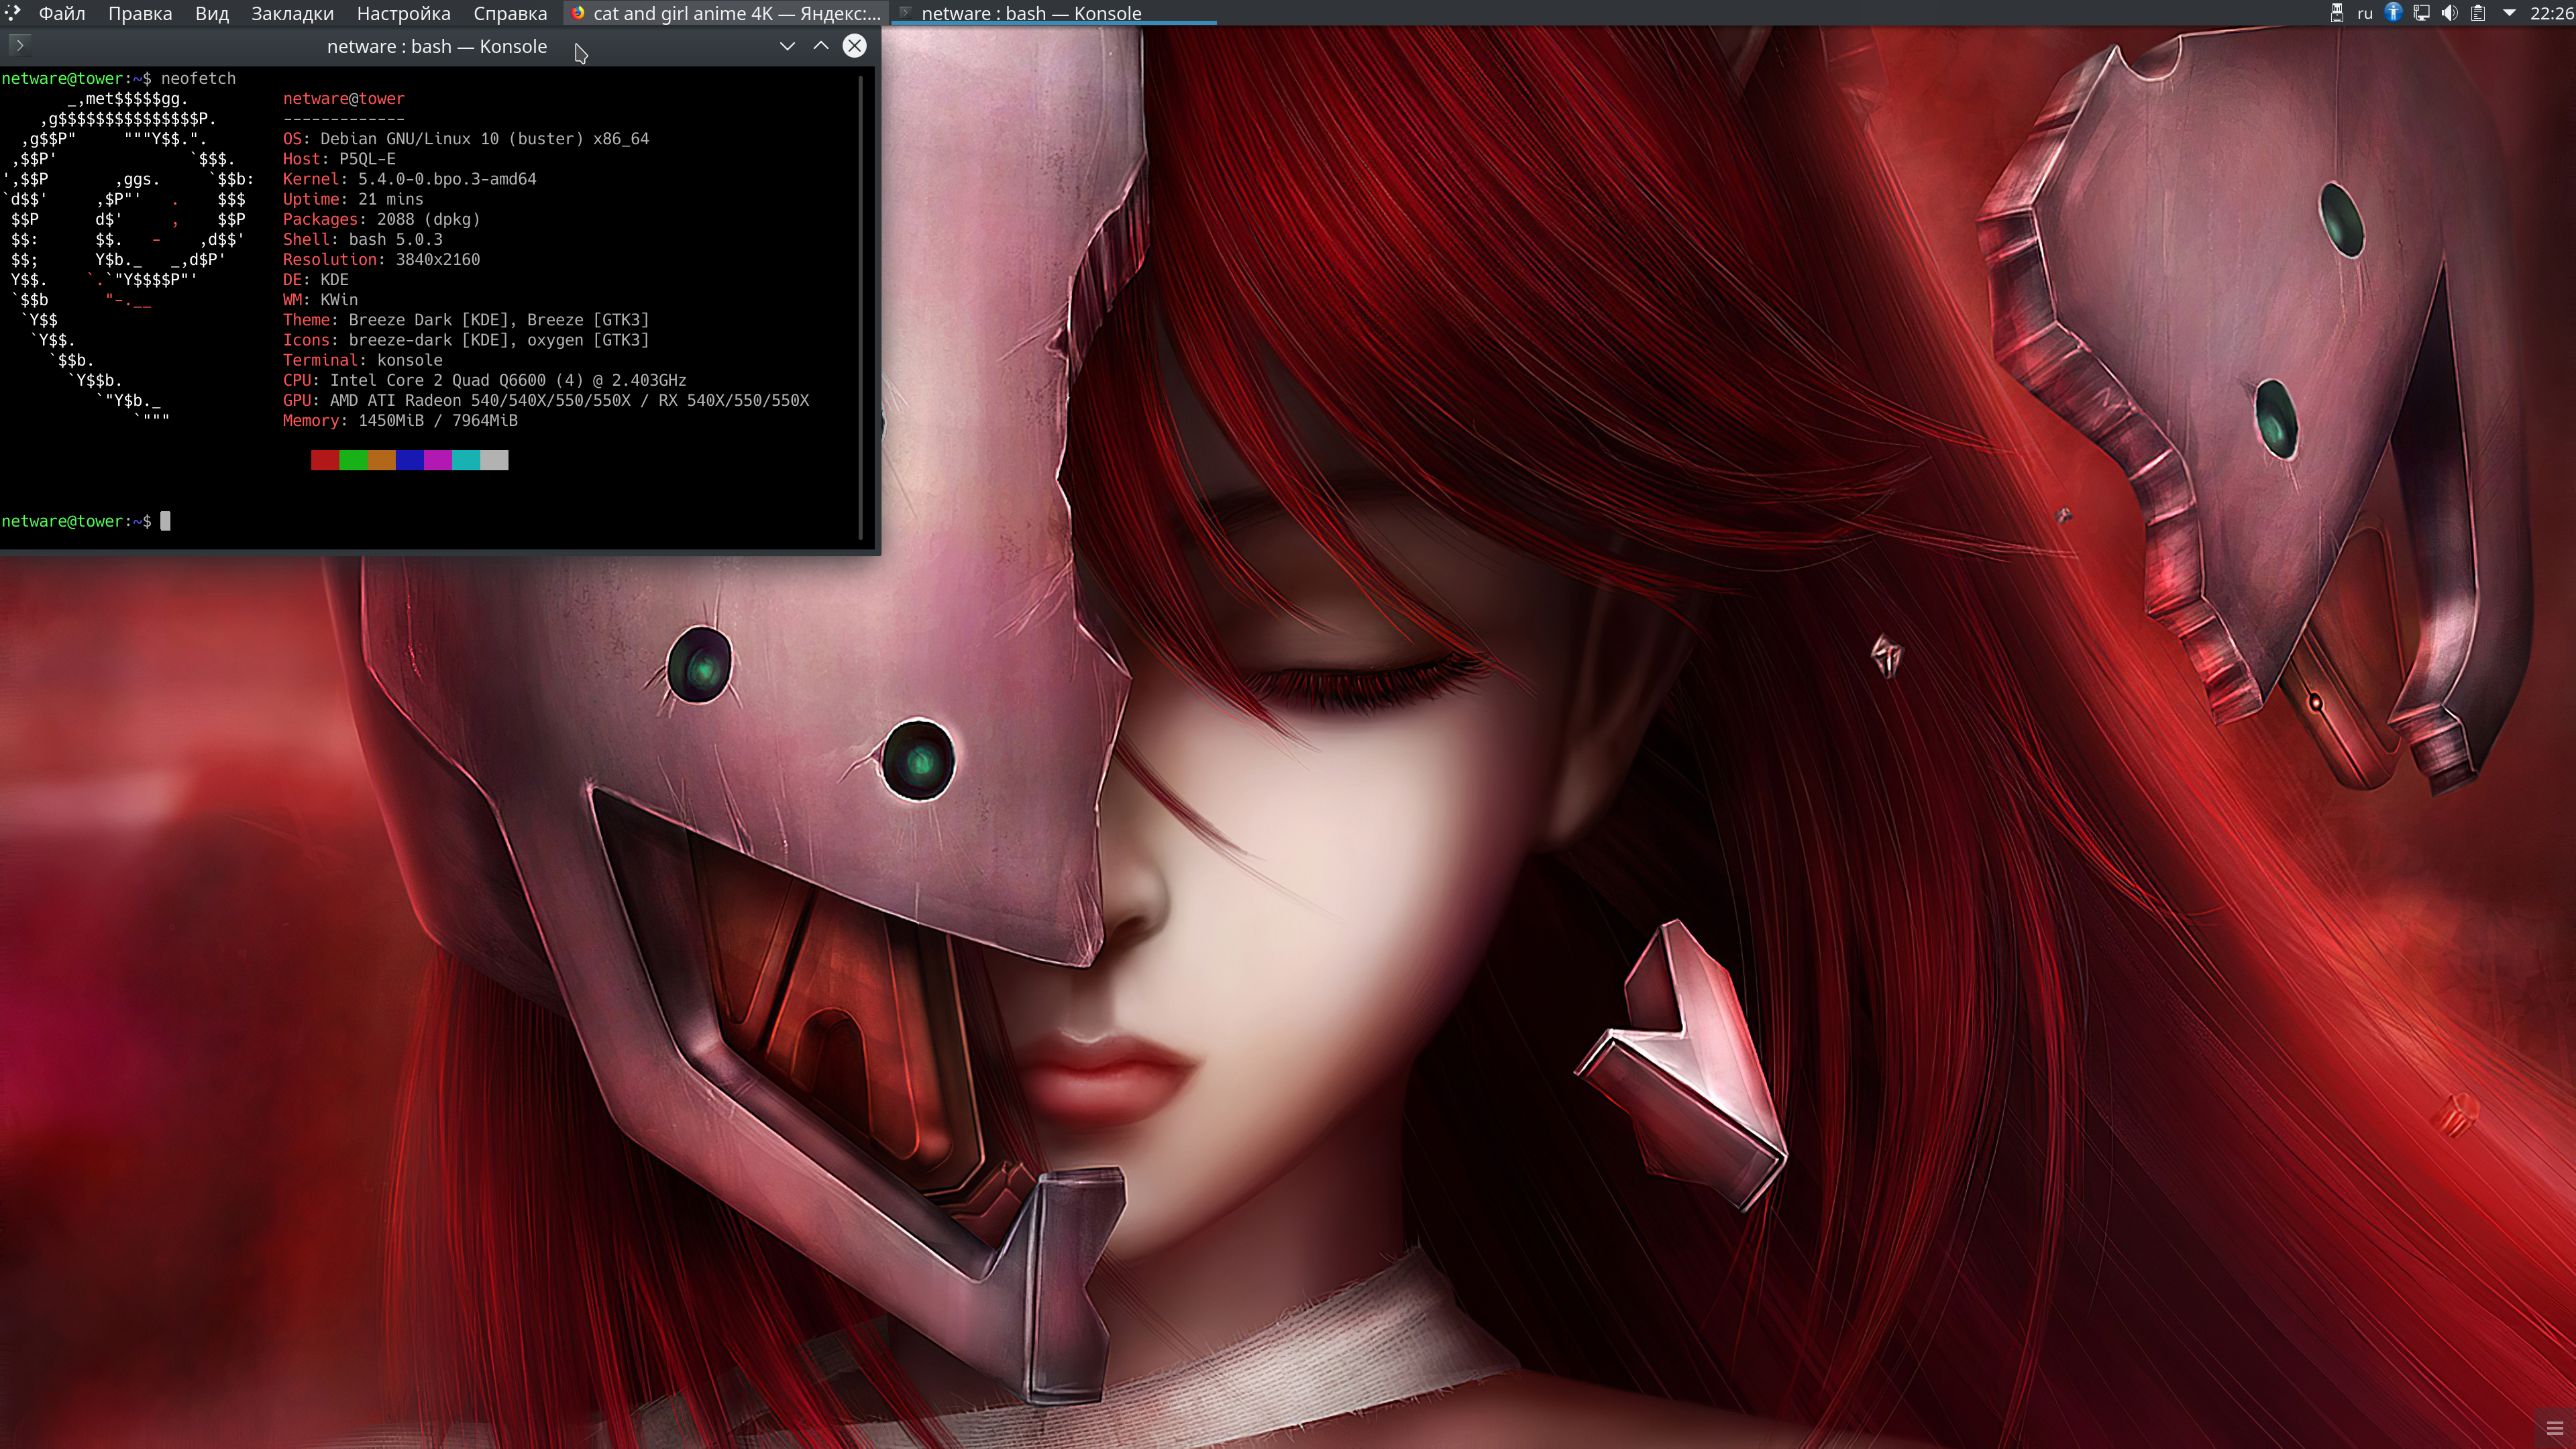Open the Настройка menu
Viewport: 2576px width, 1449px height.
click(x=403, y=14)
